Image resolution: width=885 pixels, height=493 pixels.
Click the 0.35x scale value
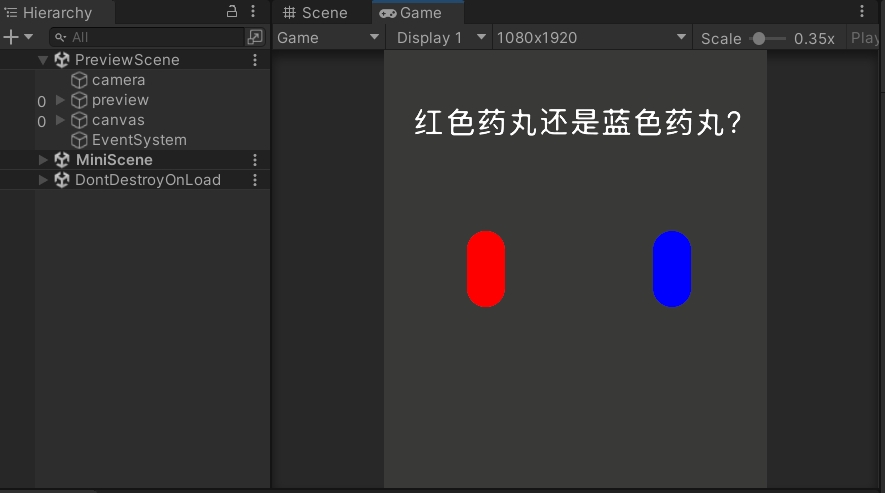click(x=814, y=38)
